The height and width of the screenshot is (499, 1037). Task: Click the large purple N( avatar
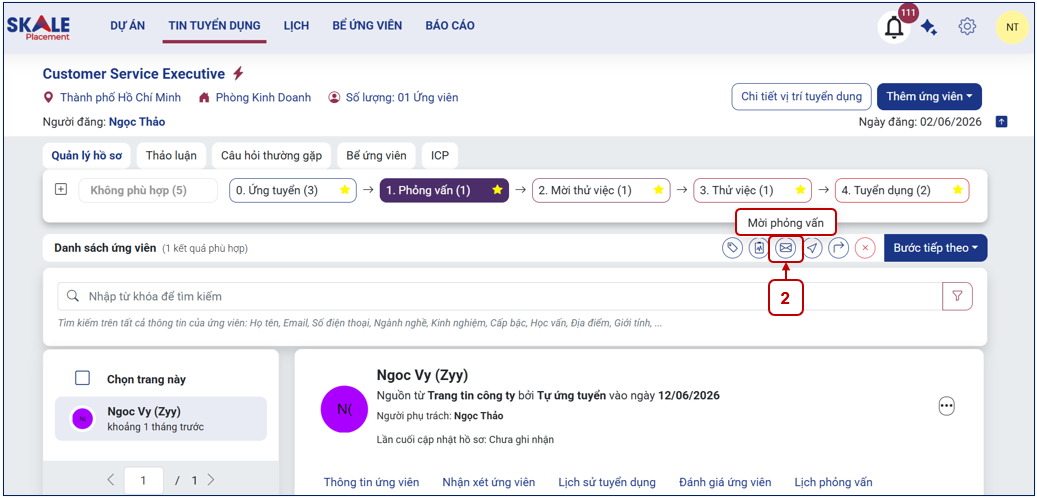[x=344, y=408]
